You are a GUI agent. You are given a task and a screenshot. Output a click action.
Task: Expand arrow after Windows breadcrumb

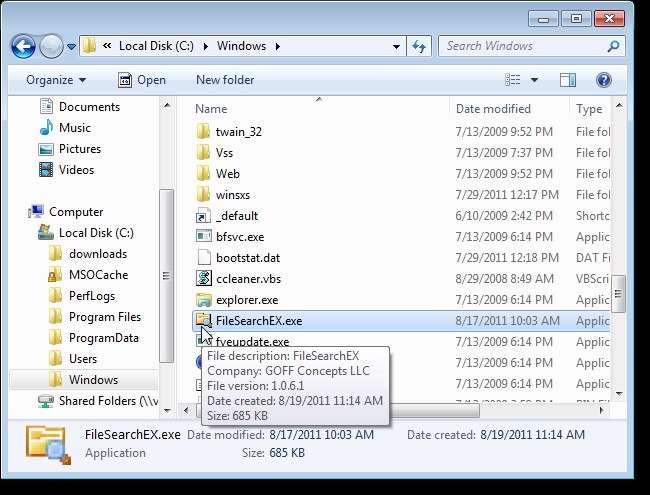[x=278, y=46]
